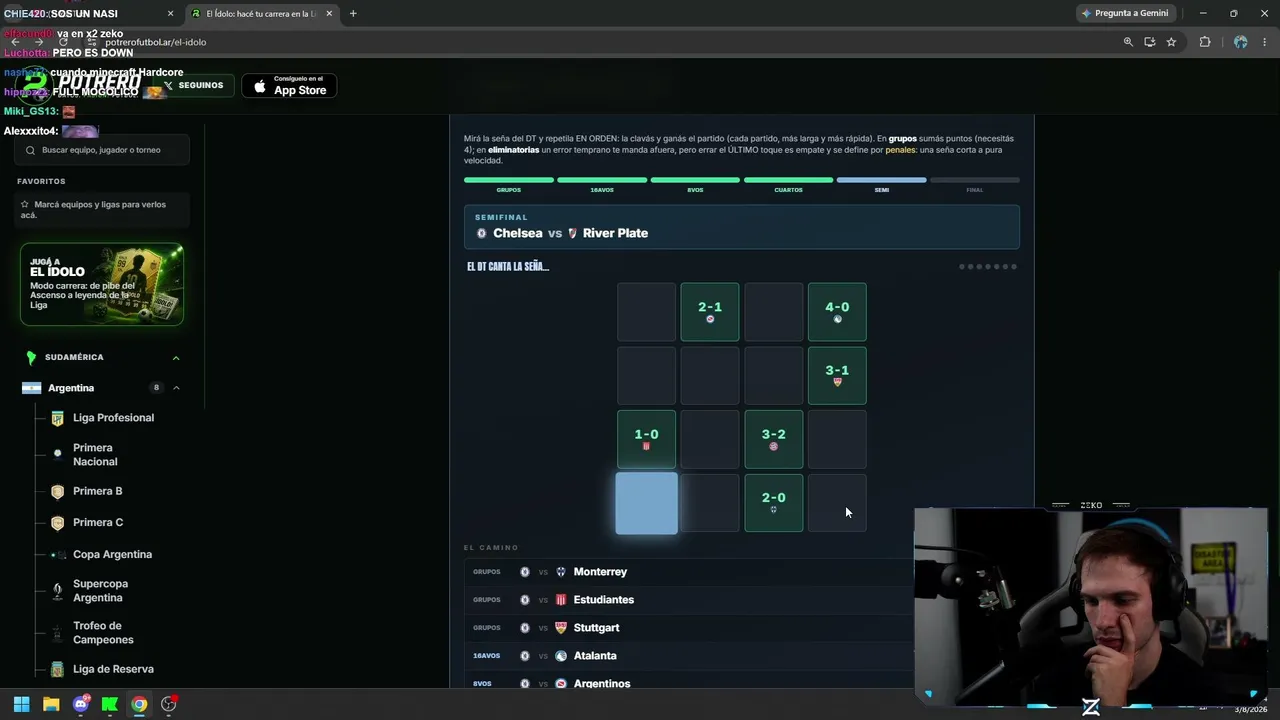Click the Primera C shield icon
This screenshot has height=720, width=1280.
point(57,523)
